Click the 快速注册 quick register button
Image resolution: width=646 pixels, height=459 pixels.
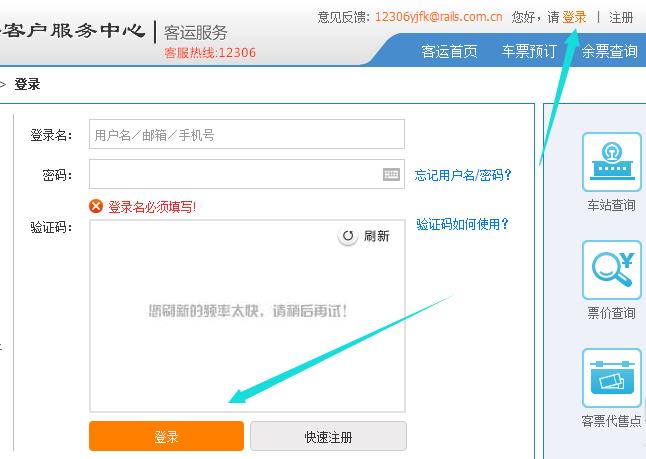click(328, 436)
